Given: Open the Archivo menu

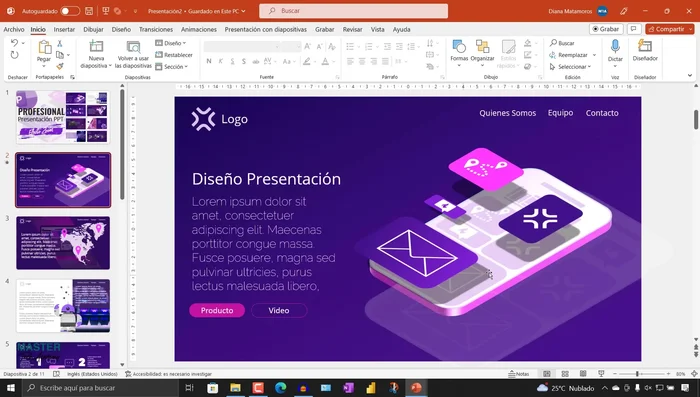Looking at the screenshot, I should tap(14, 29).
